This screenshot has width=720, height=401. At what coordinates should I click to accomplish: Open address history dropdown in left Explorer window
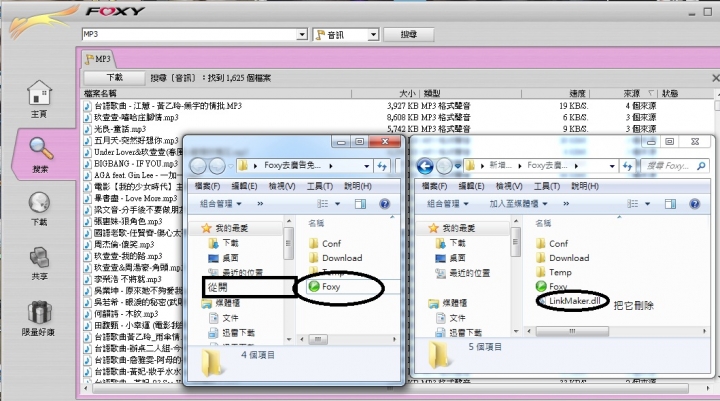[366, 166]
